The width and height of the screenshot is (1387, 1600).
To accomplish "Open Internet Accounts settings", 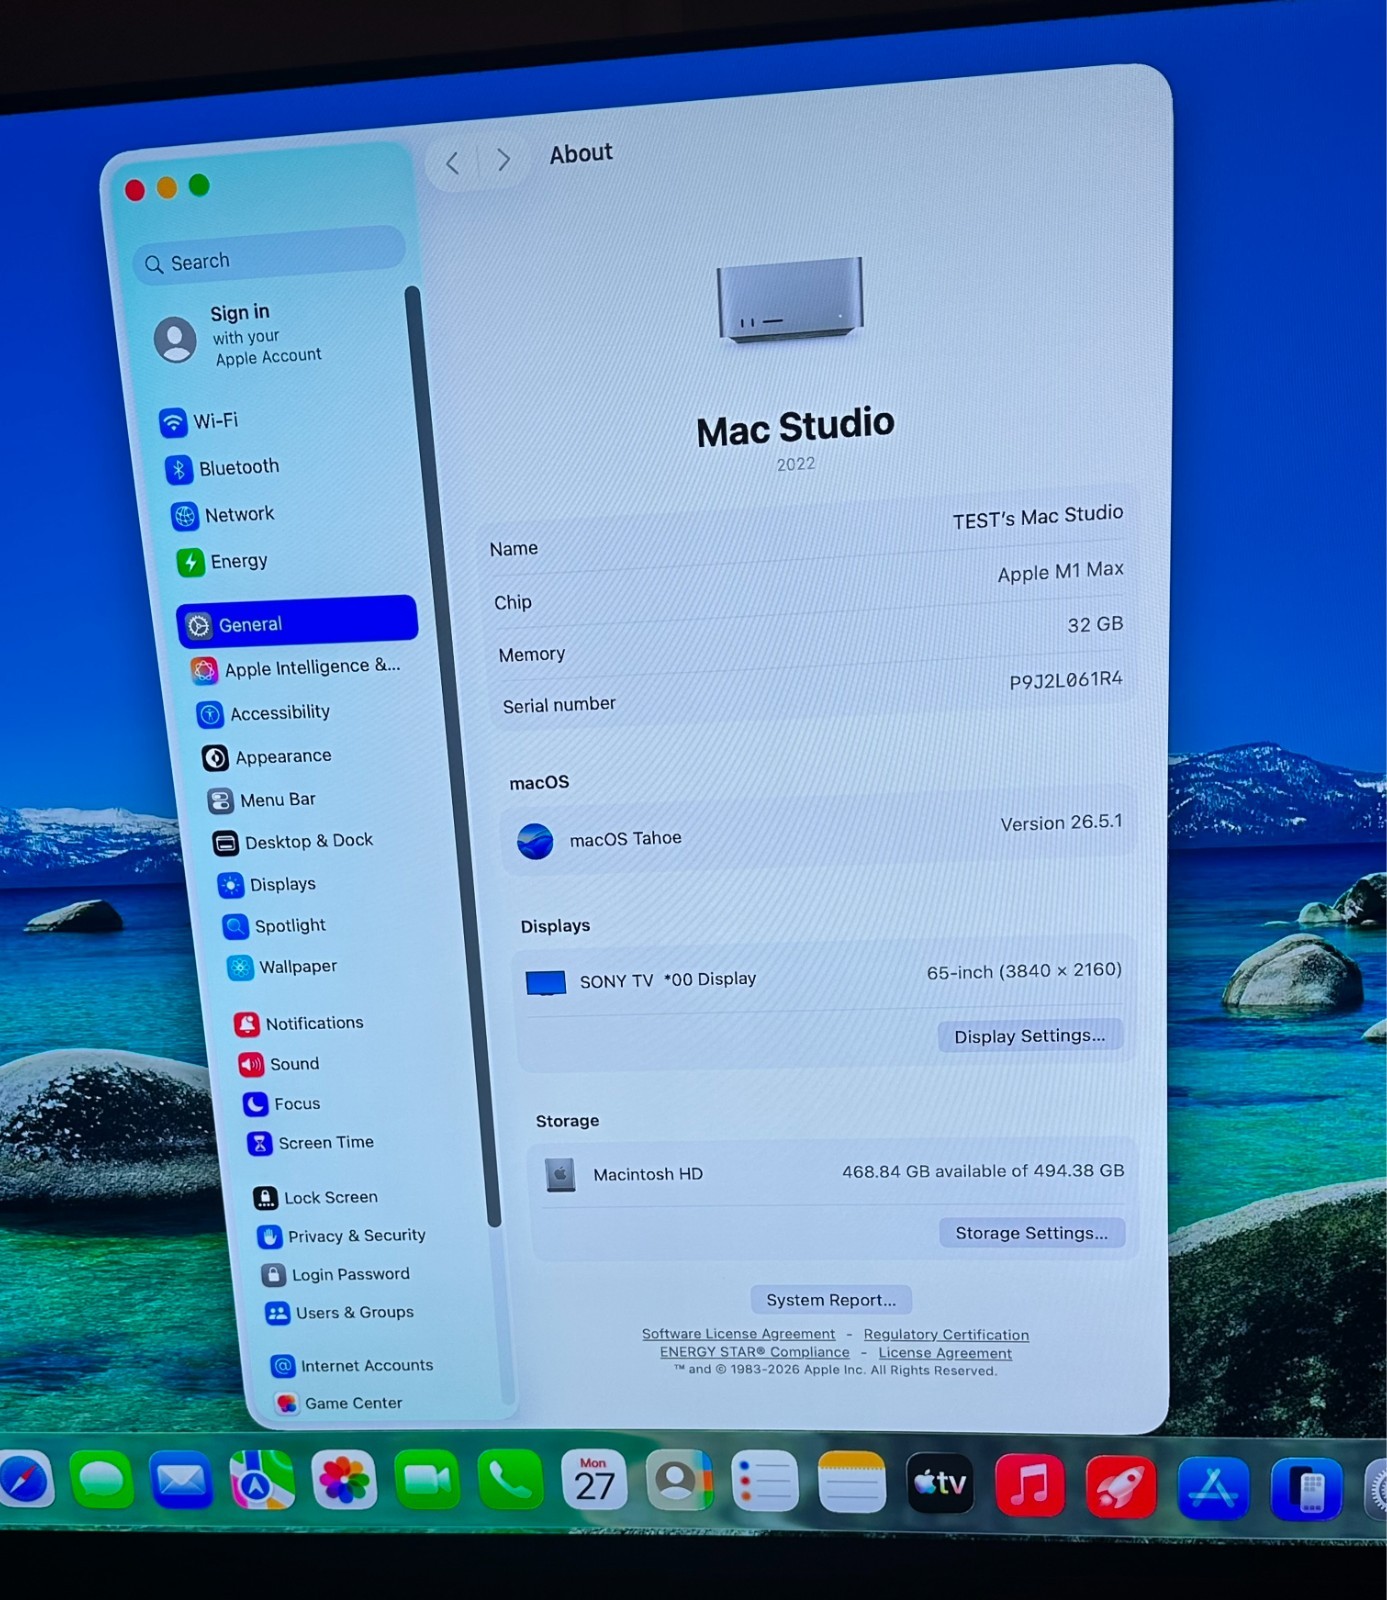I will click(352, 1366).
